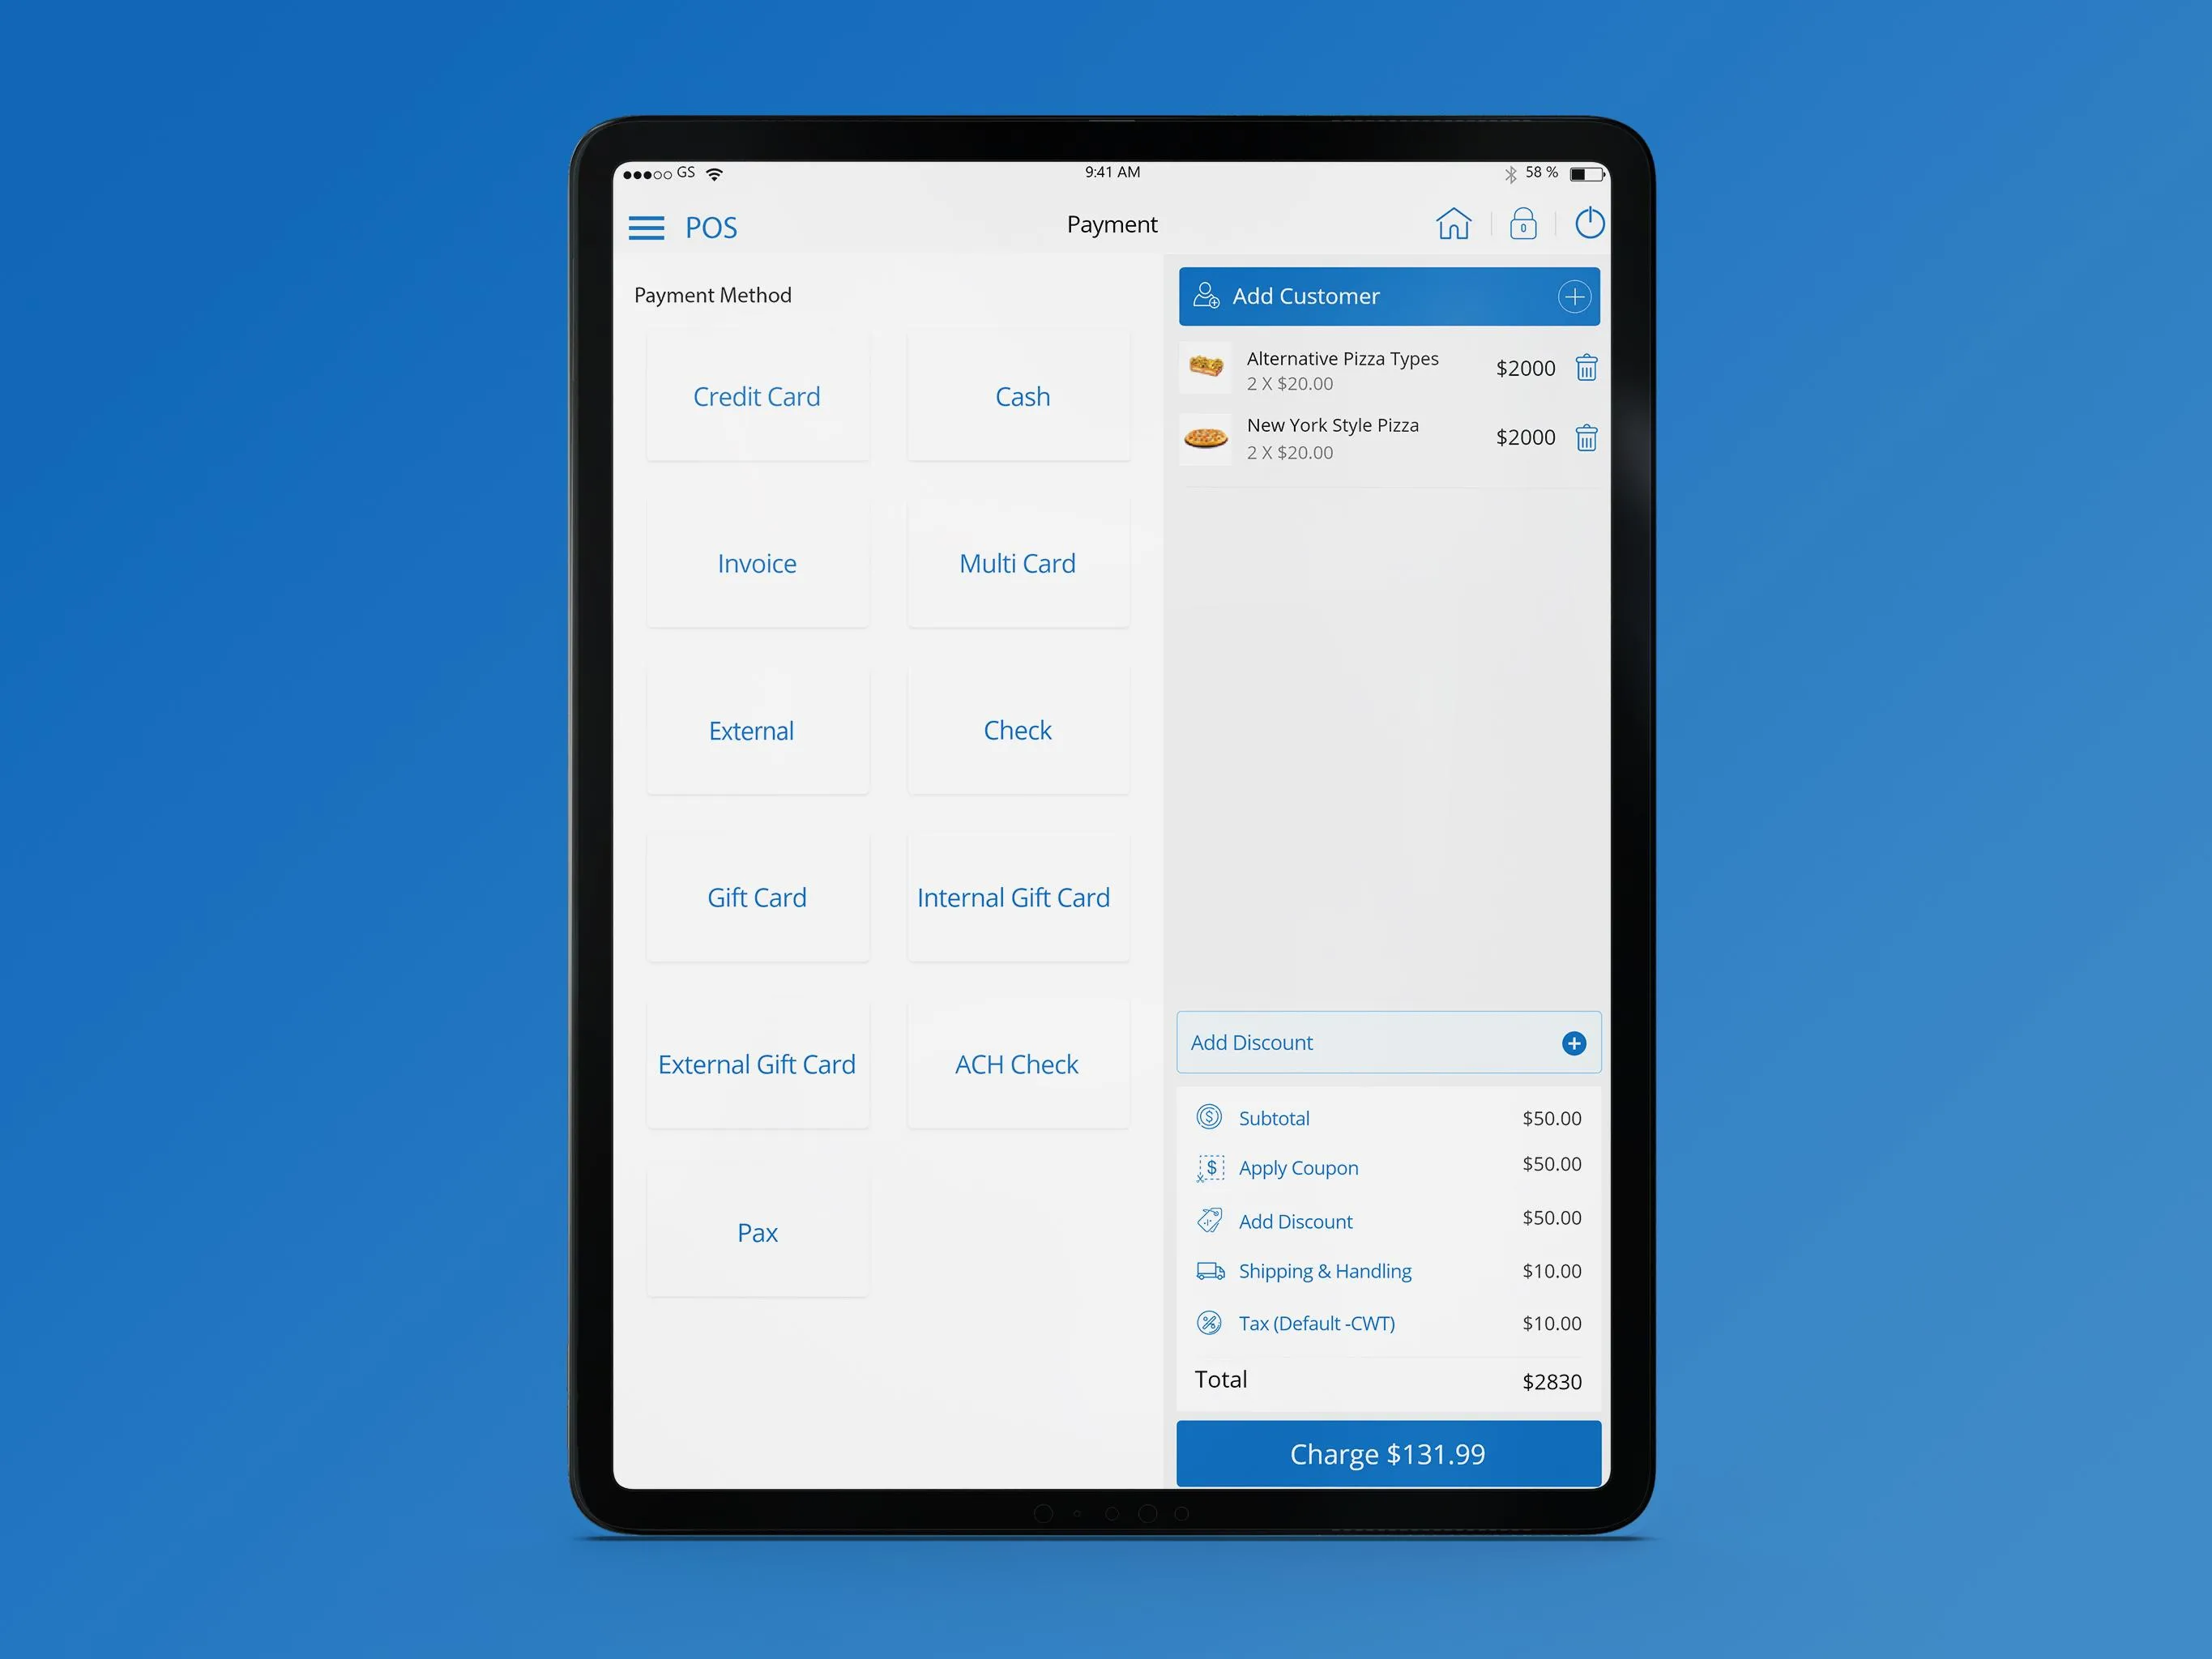
Task: Click the delete icon for New York Style Pizza
Action: pyautogui.click(x=1581, y=439)
